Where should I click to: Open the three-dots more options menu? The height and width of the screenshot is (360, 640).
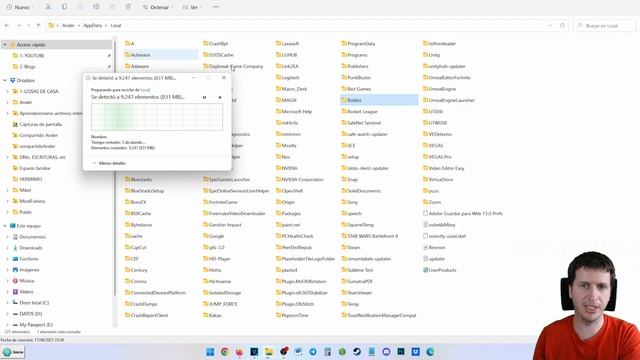pos(216,7)
